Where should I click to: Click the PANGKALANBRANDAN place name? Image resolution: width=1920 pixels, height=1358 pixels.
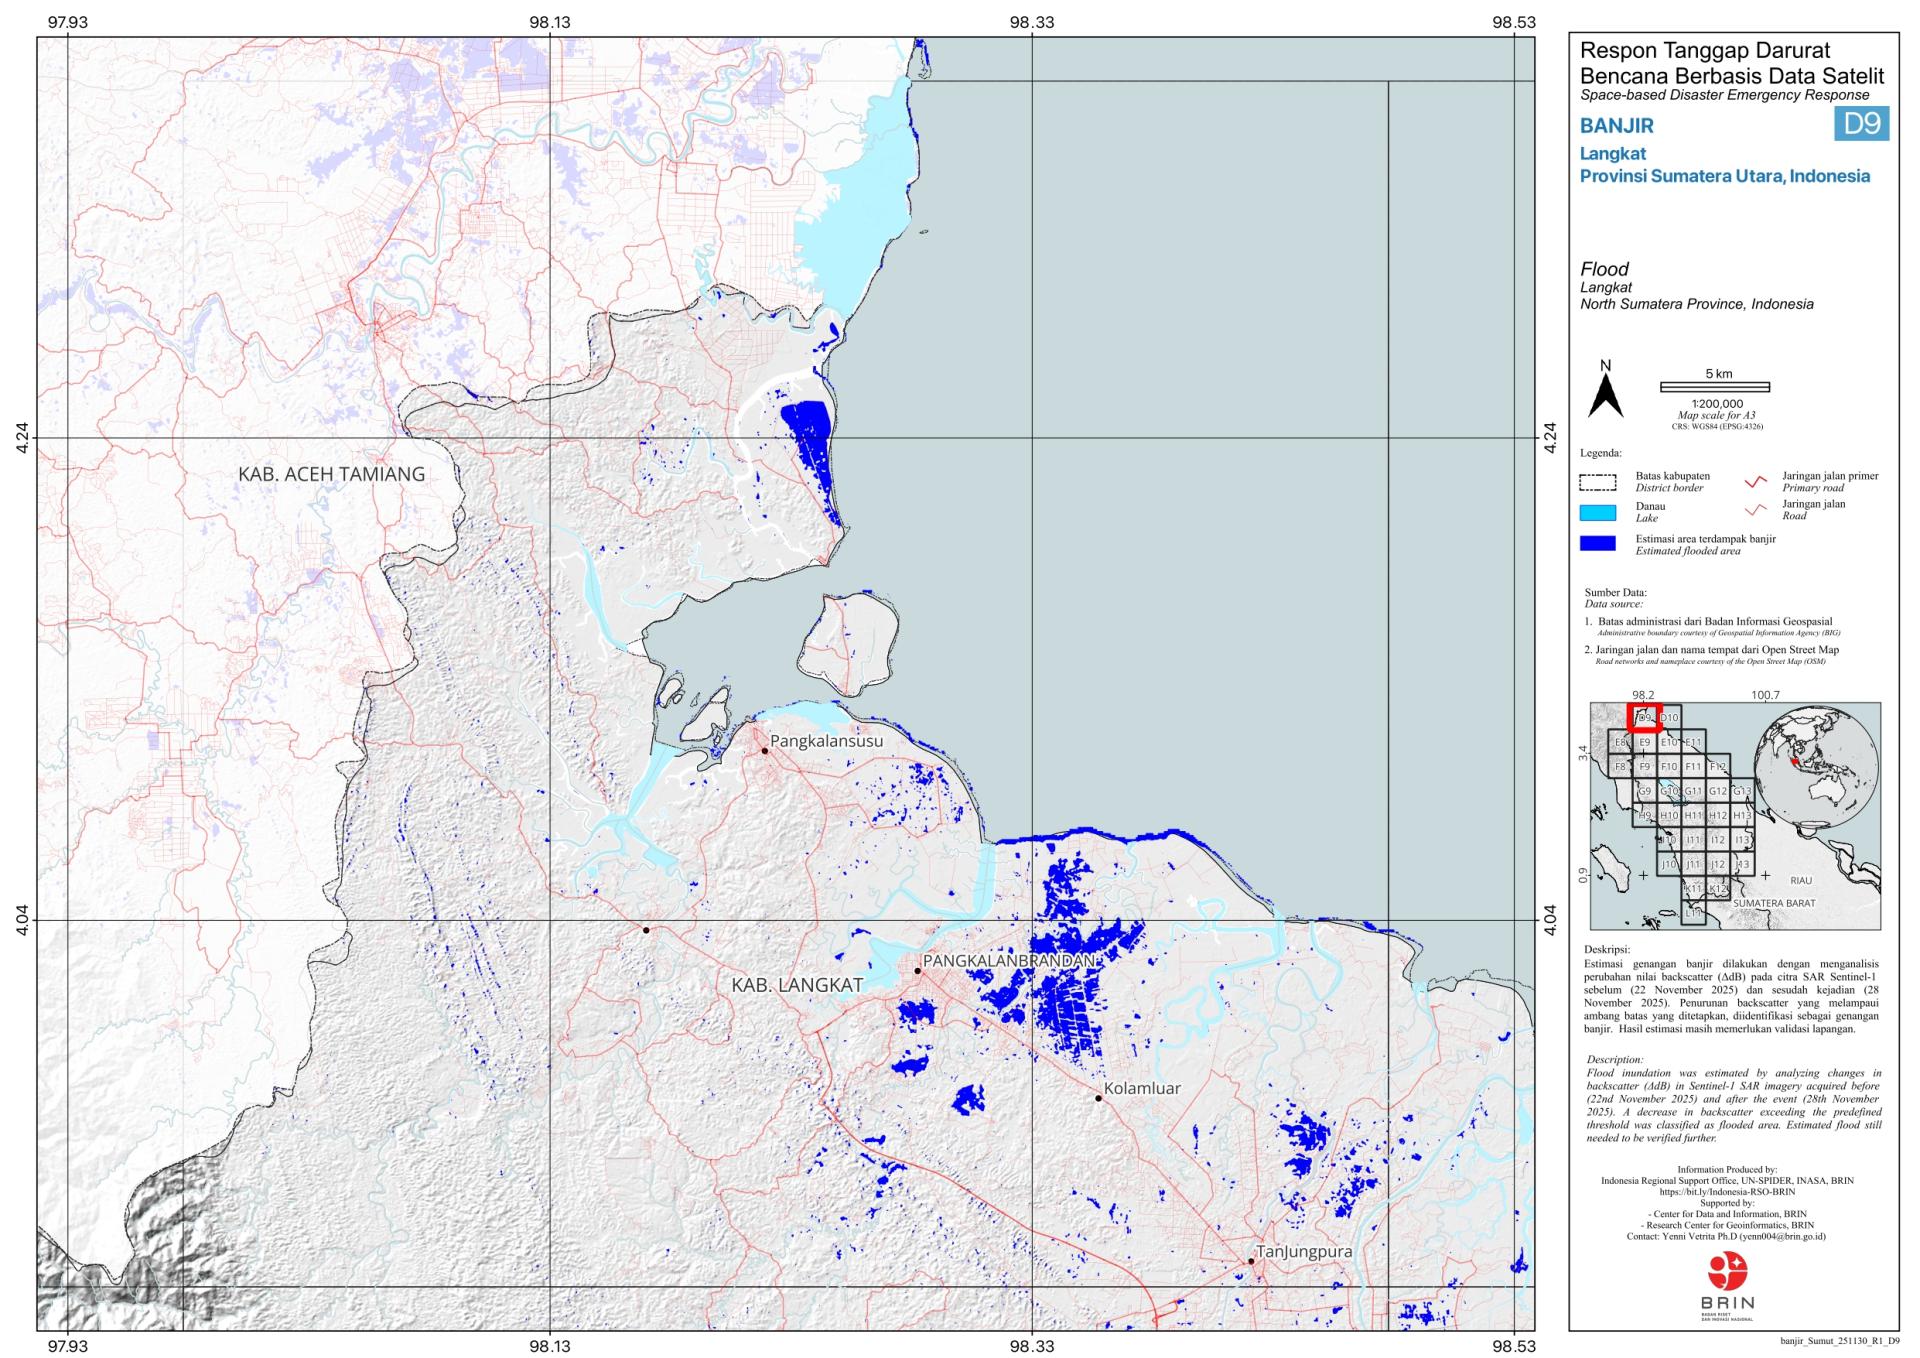[1009, 960]
